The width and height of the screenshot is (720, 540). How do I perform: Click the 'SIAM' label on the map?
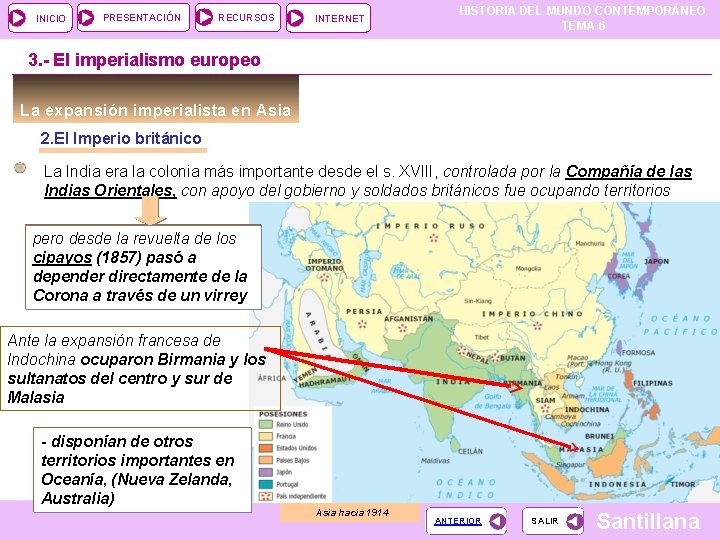546,400
